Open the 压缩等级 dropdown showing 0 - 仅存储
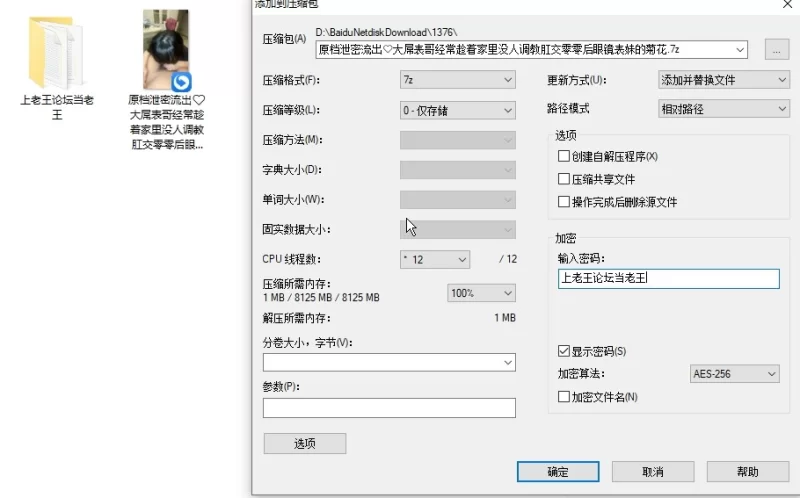 coord(458,110)
